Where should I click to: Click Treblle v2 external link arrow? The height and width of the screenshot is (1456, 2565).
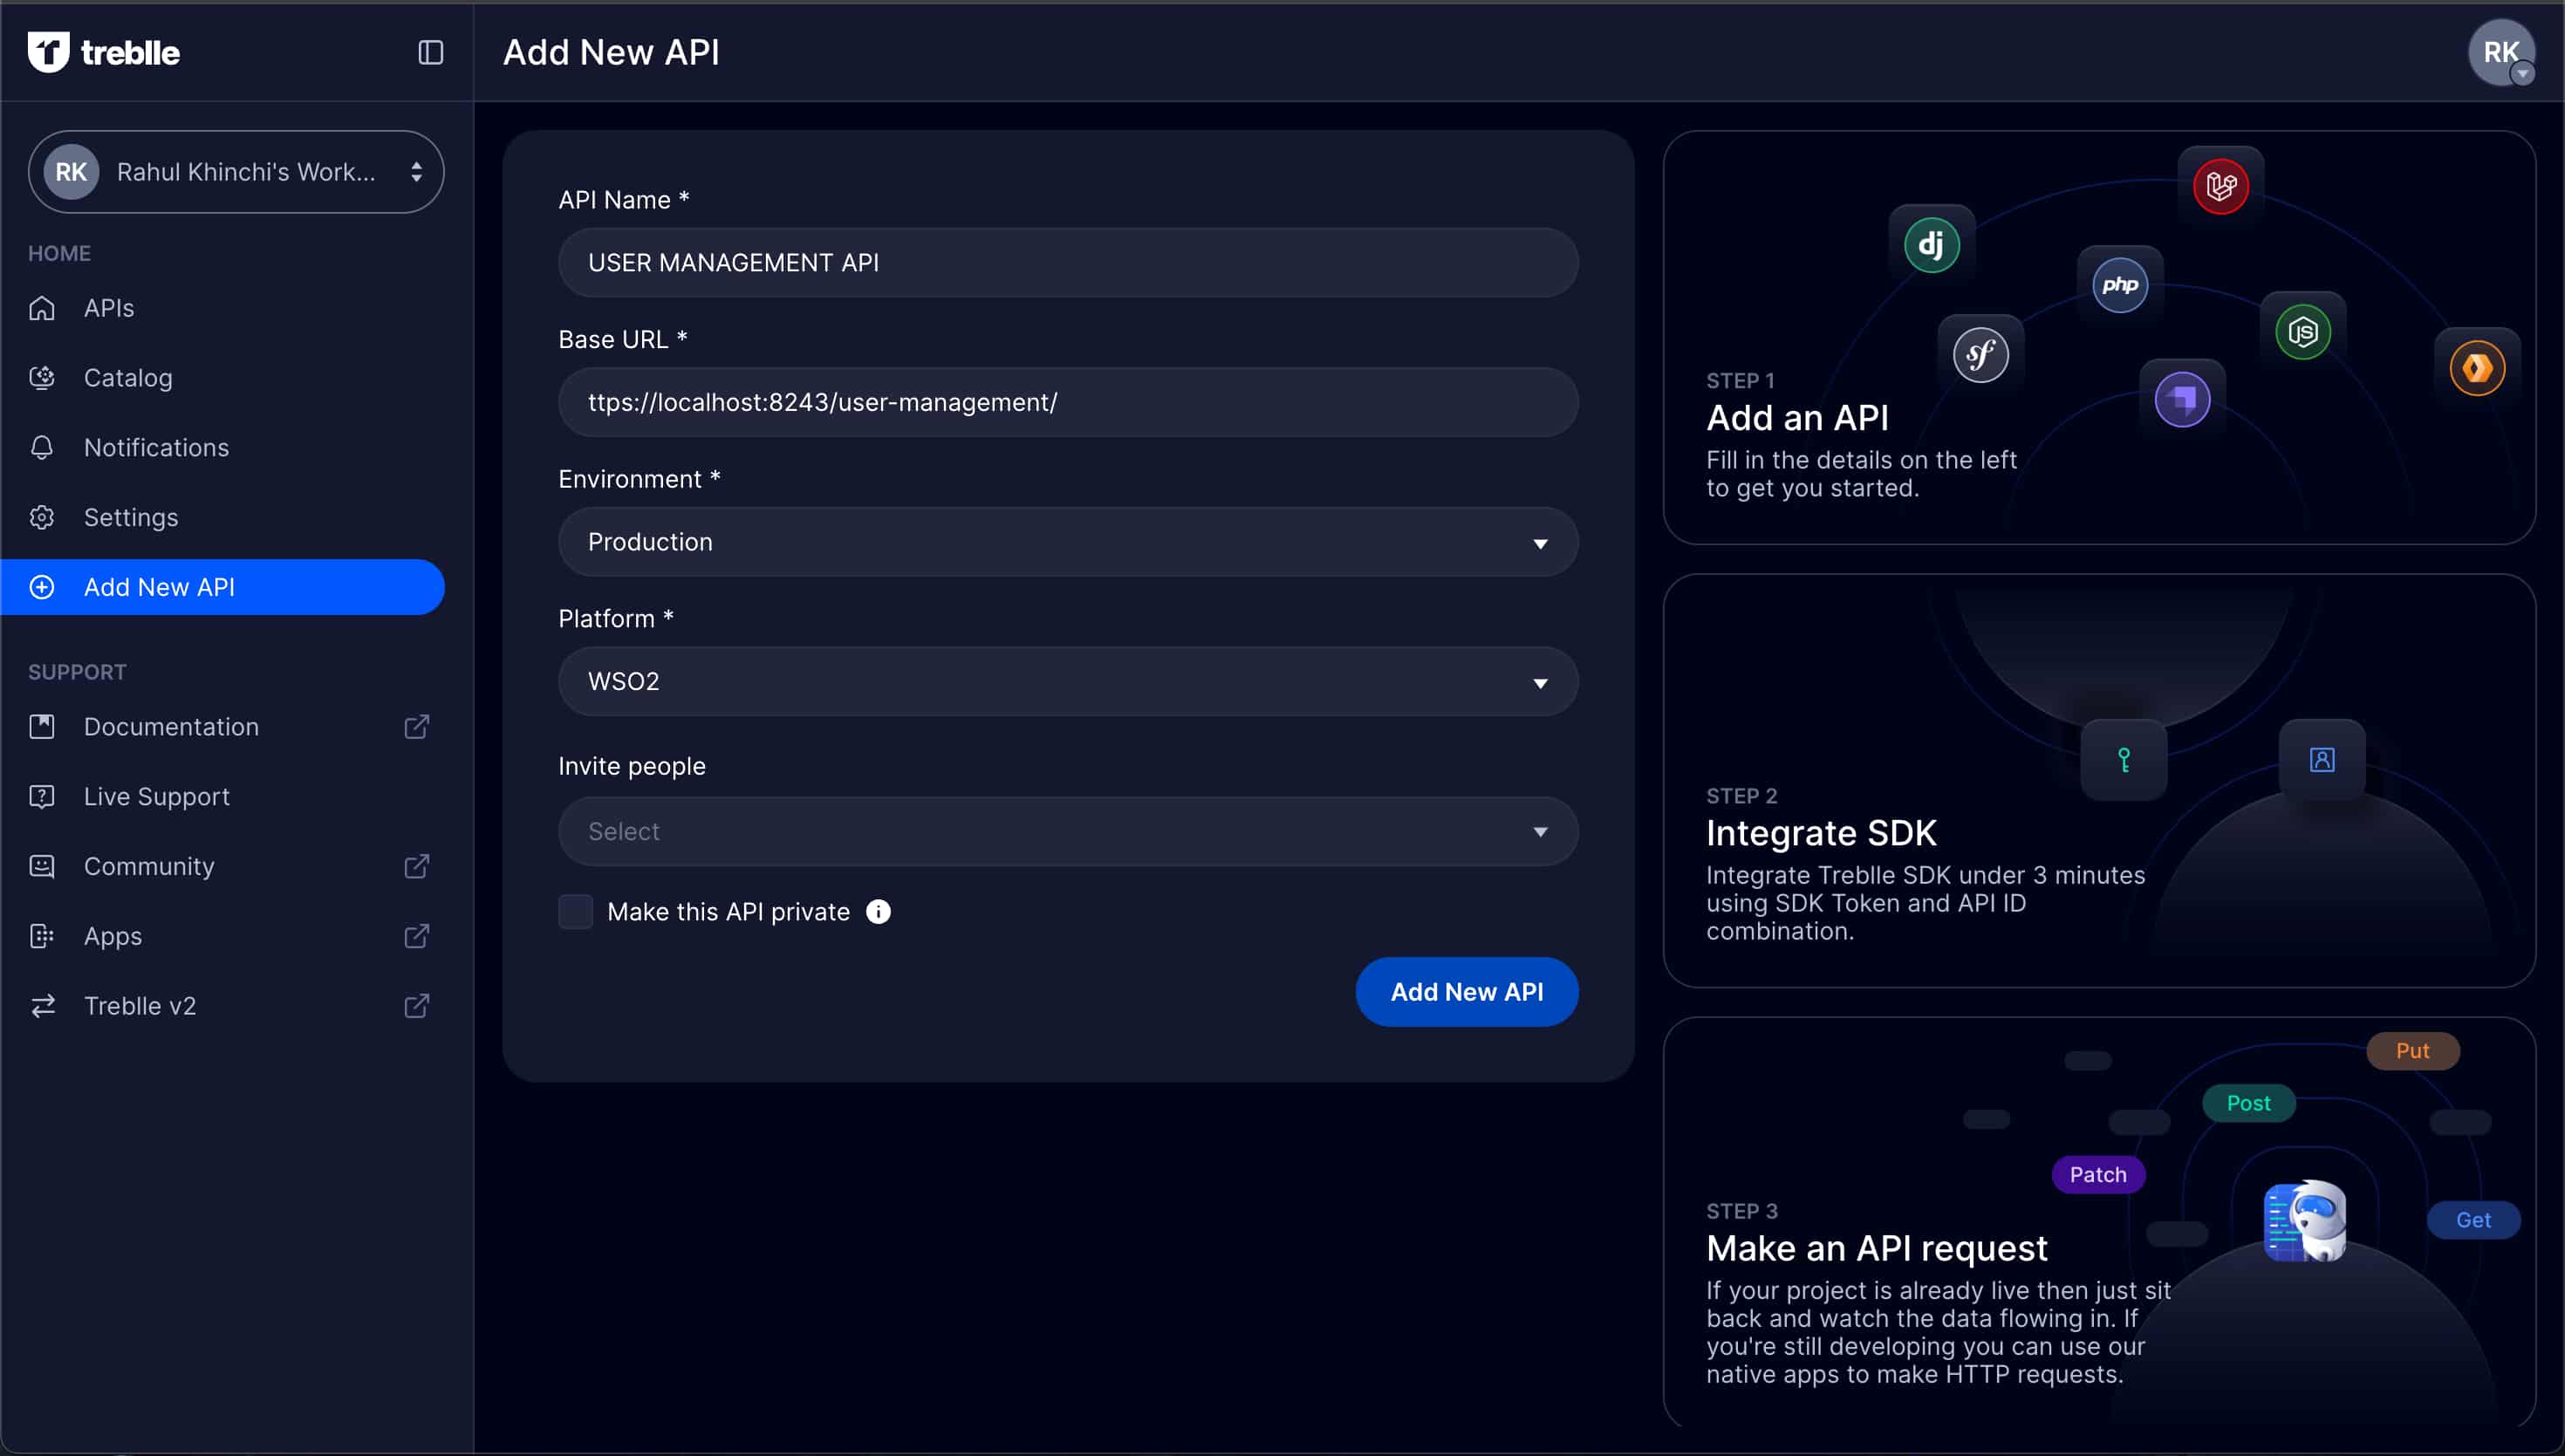(x=417, y=1006)
